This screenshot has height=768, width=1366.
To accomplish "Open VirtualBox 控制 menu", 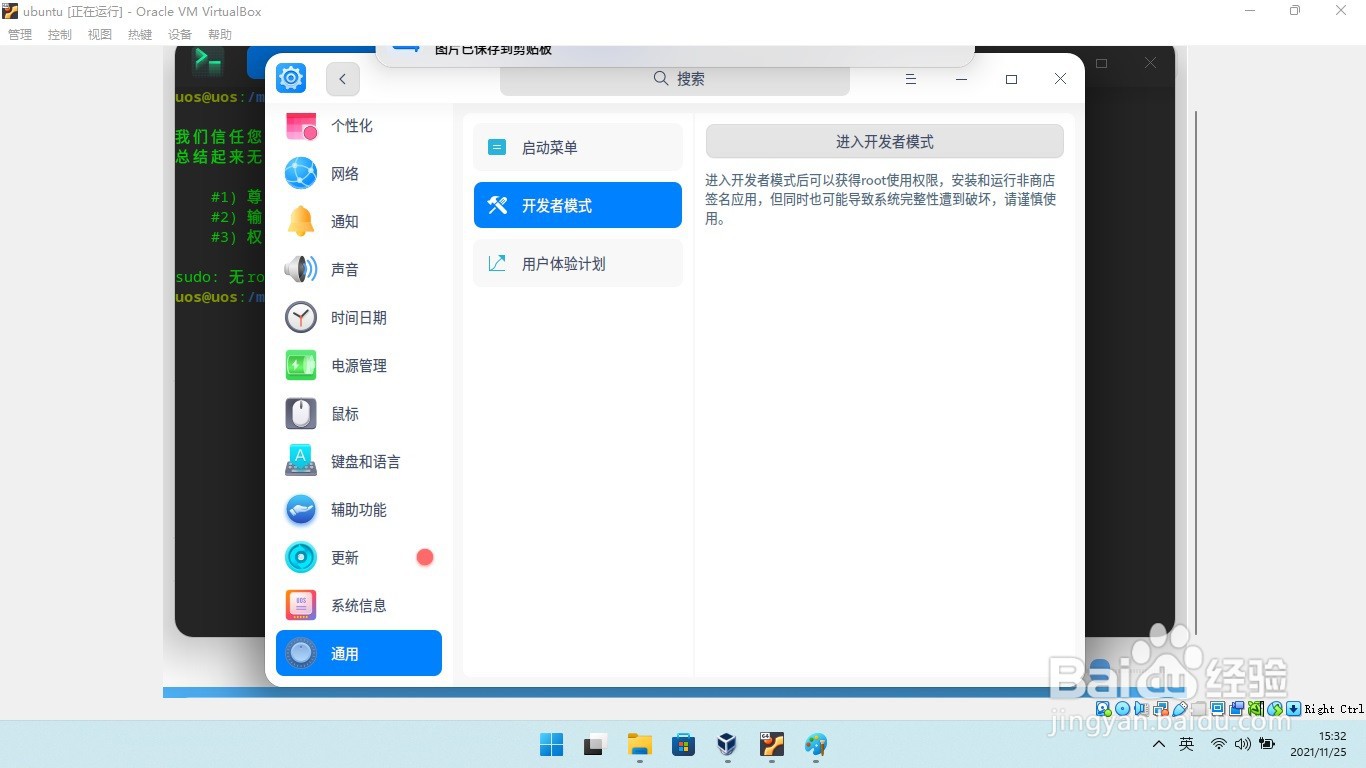I will (60, 34).
